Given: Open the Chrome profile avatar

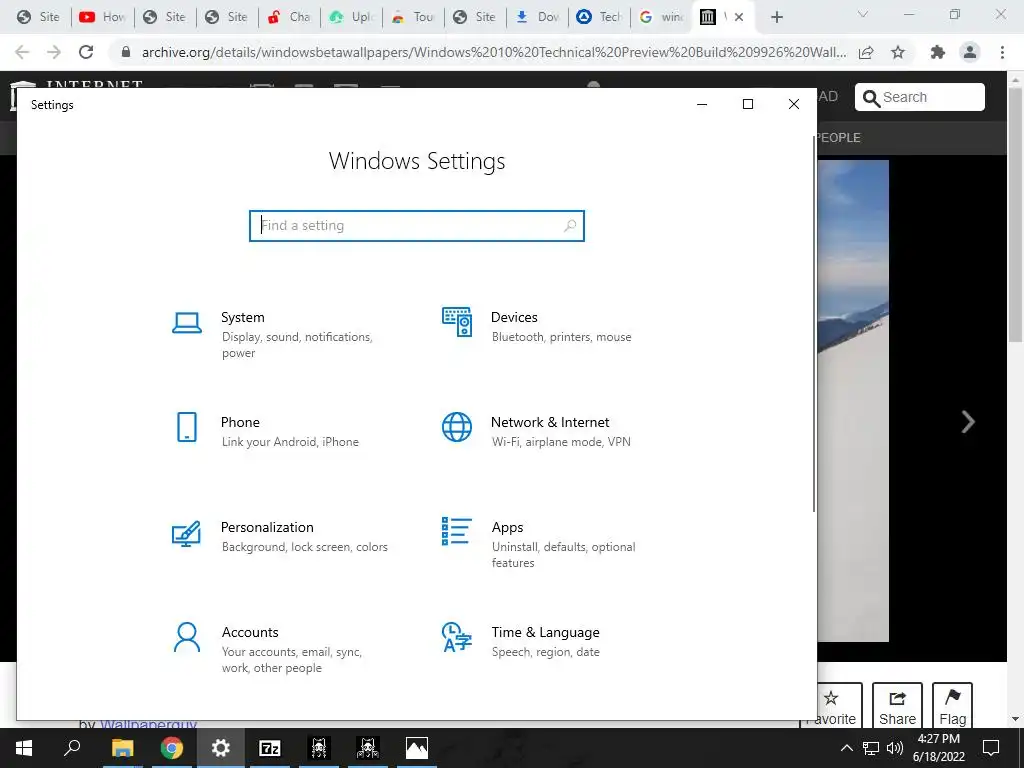Looking at the screenshot, I should [970, 52].
